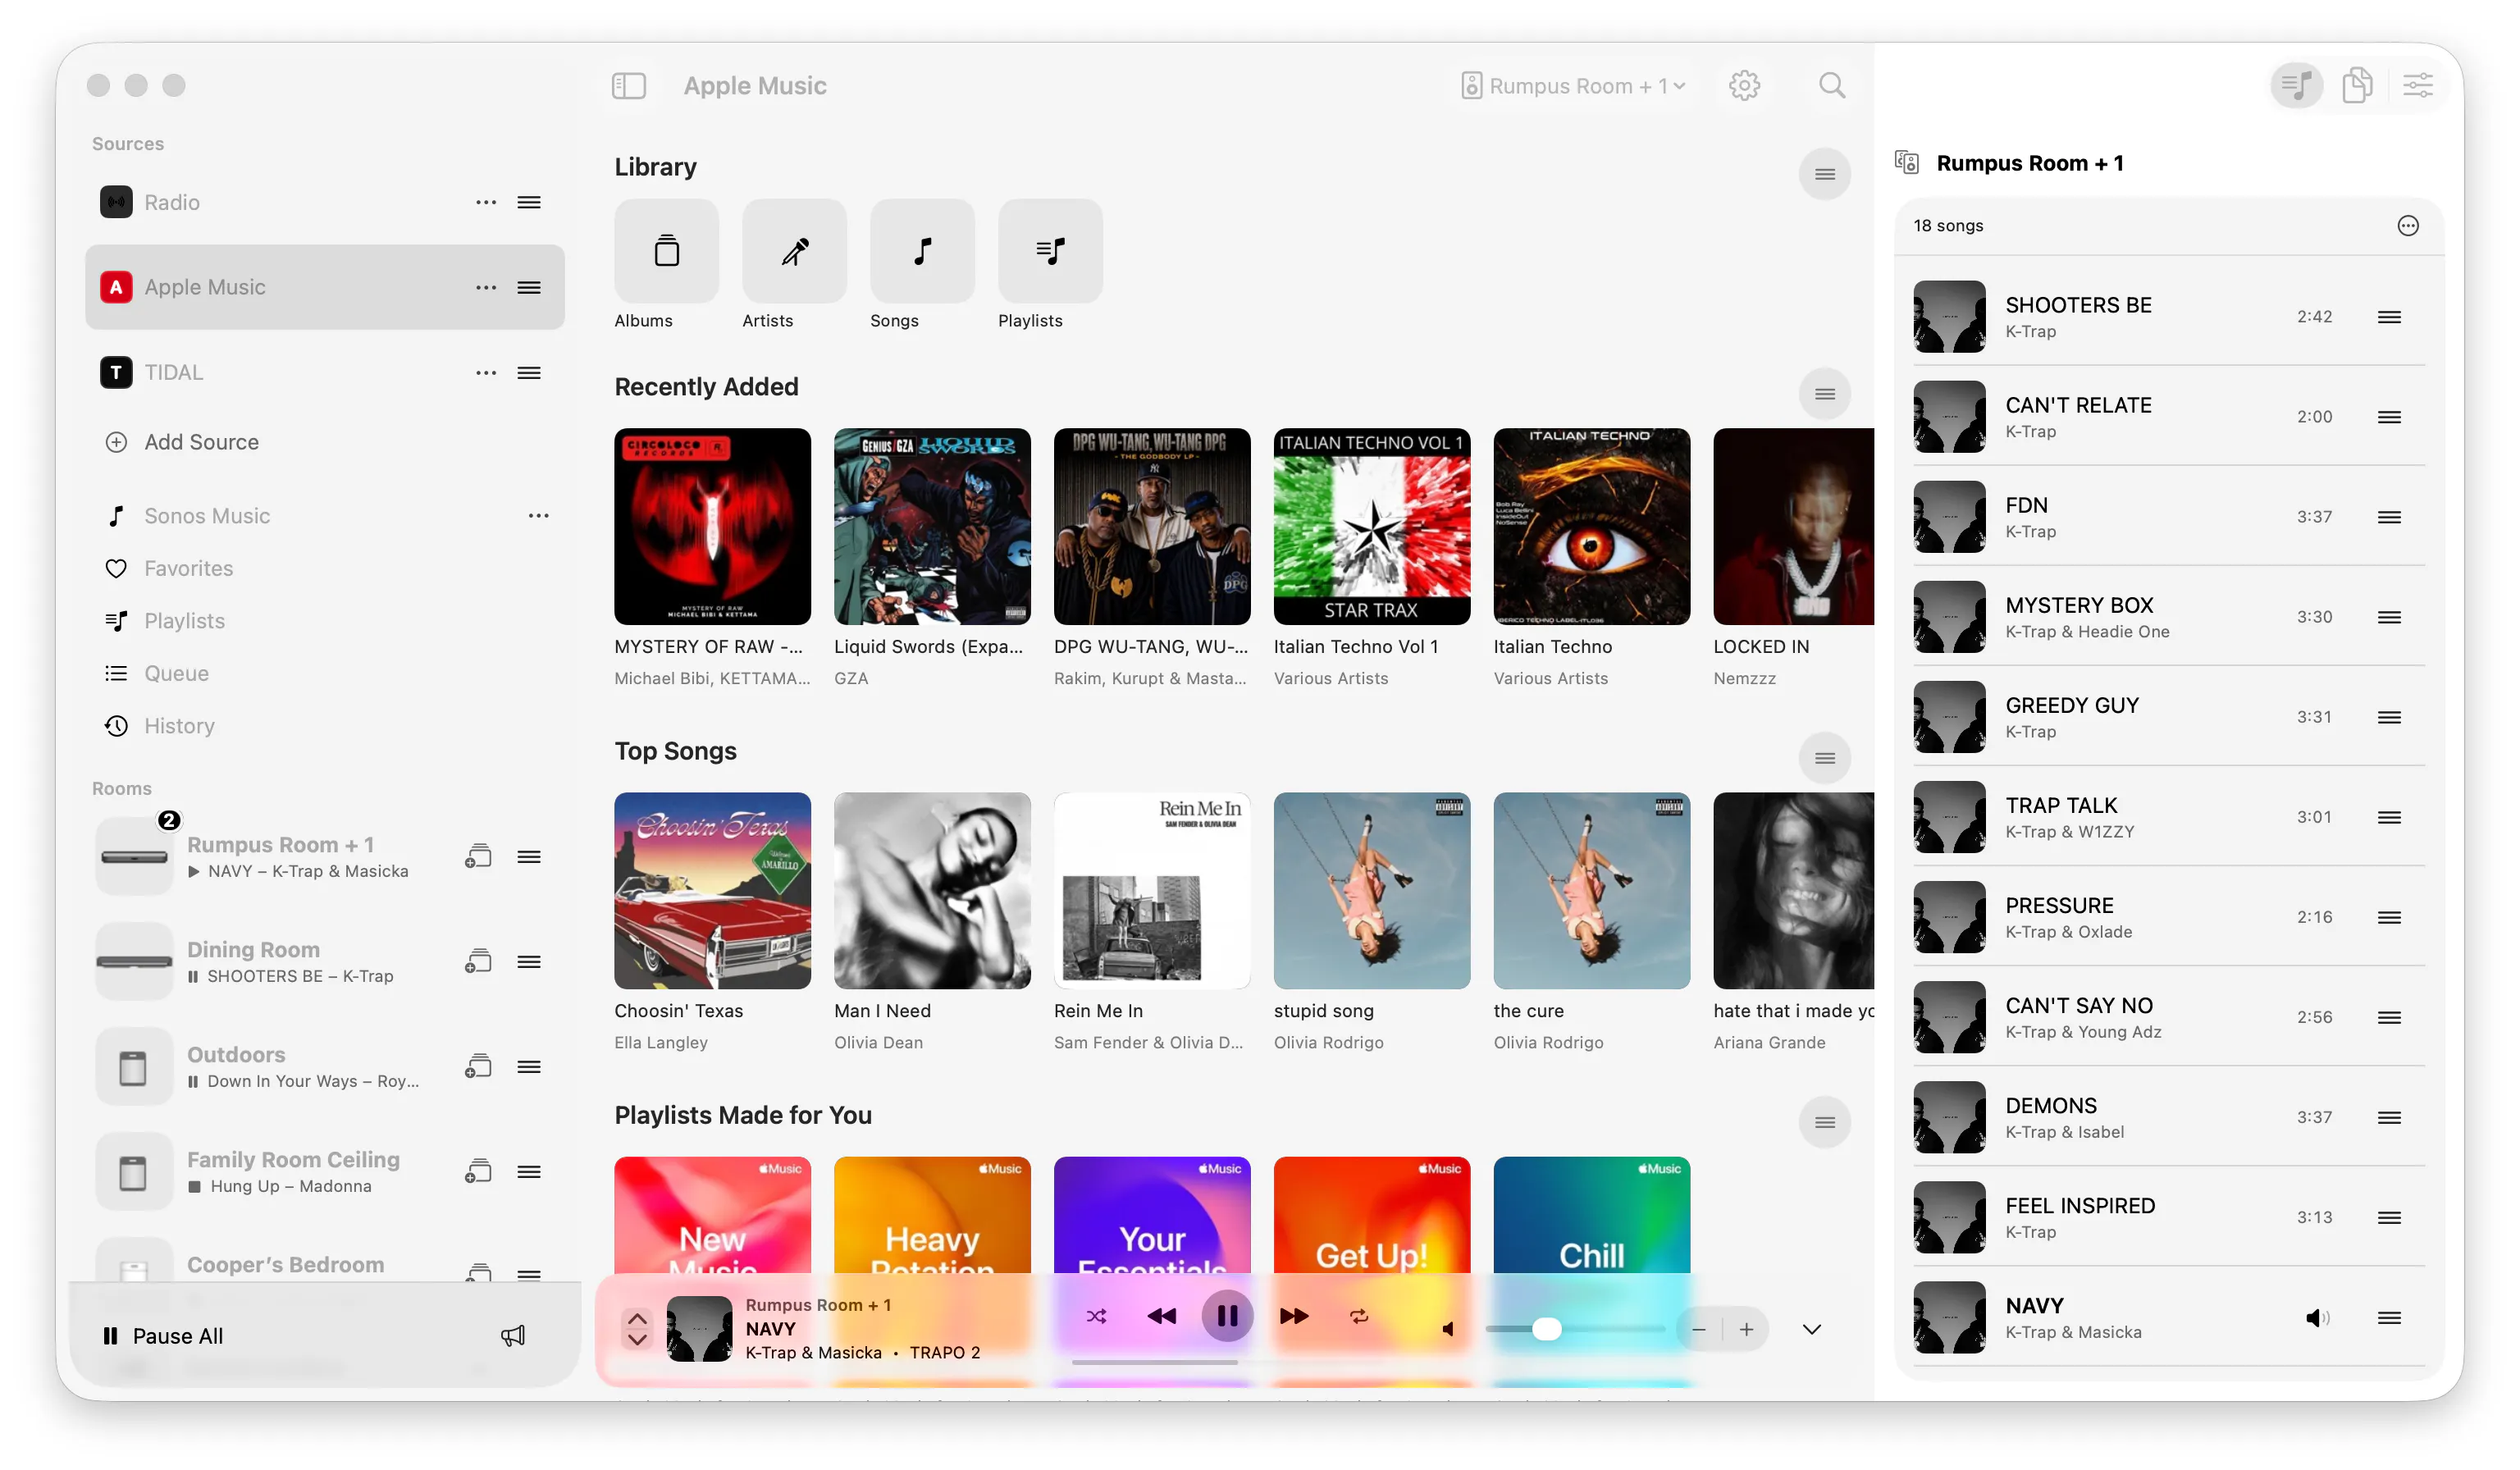Image resolution: width=2520 pixels, height=1470 pixels.
Task: Decrease volume with the minus button
Action: [x=1698, y=1329]
